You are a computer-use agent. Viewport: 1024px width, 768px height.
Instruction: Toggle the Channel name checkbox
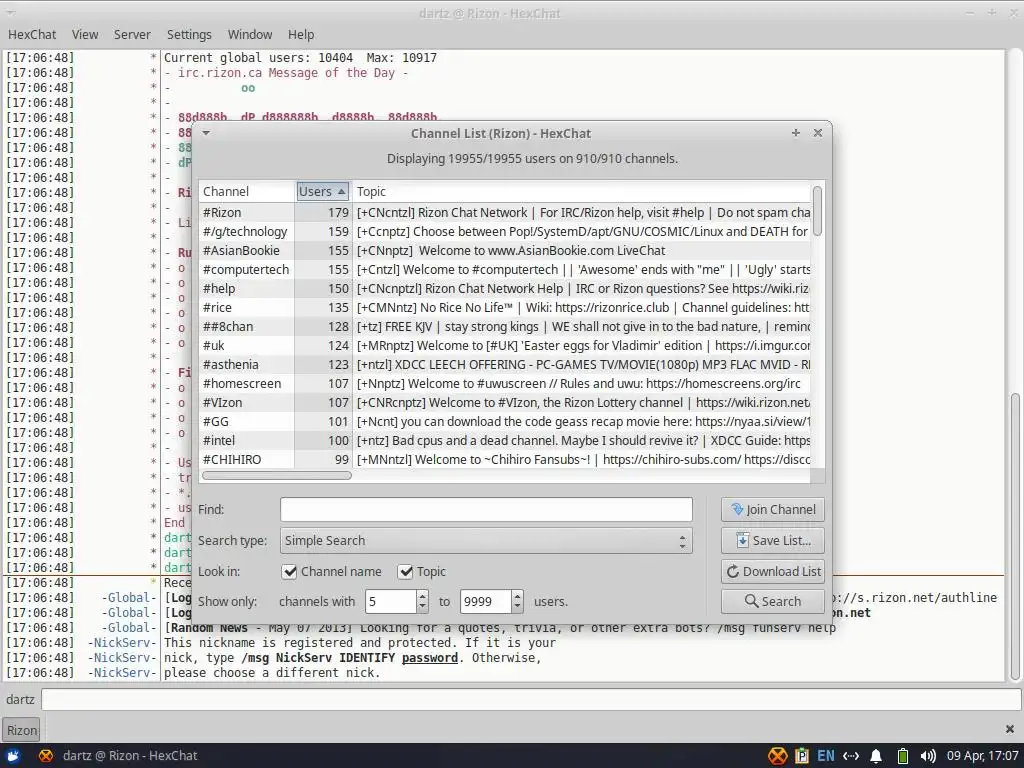pyautogui.click(x=289, y=571)
